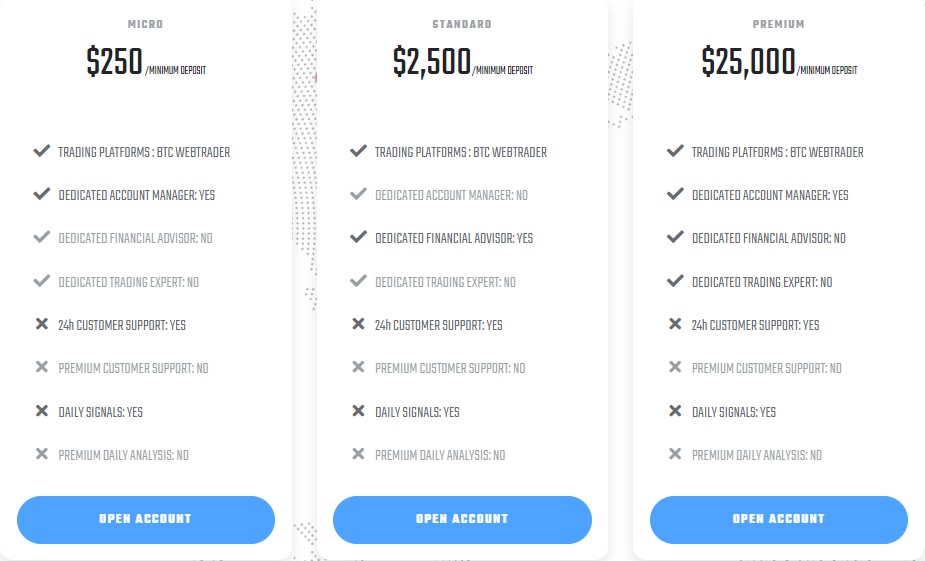Select the PREMIUM plan heading

coord(779,24)
